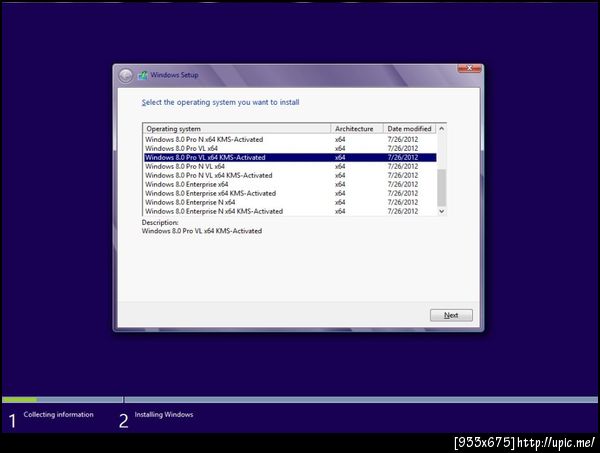
Task: Click the scroll down arrow of the list
Action: pos(442,211)
